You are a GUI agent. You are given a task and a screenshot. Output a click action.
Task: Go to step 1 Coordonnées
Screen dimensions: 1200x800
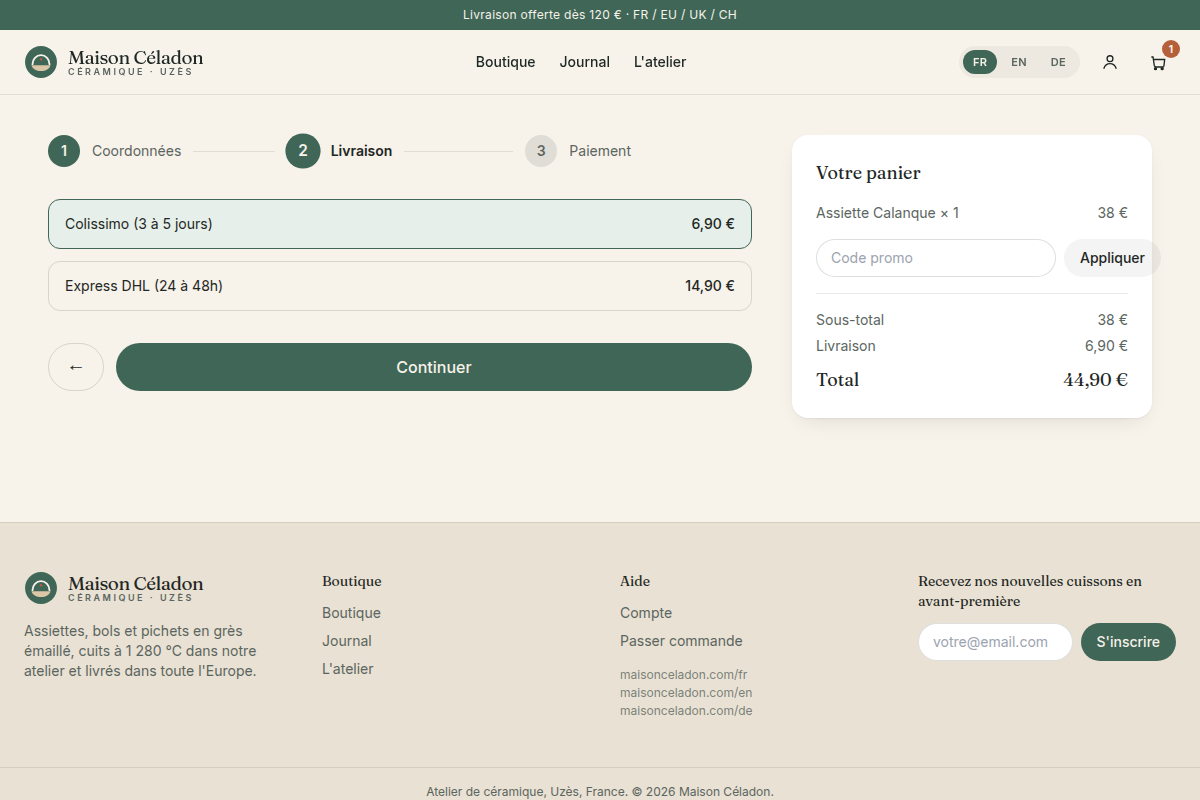click(115, 151)
